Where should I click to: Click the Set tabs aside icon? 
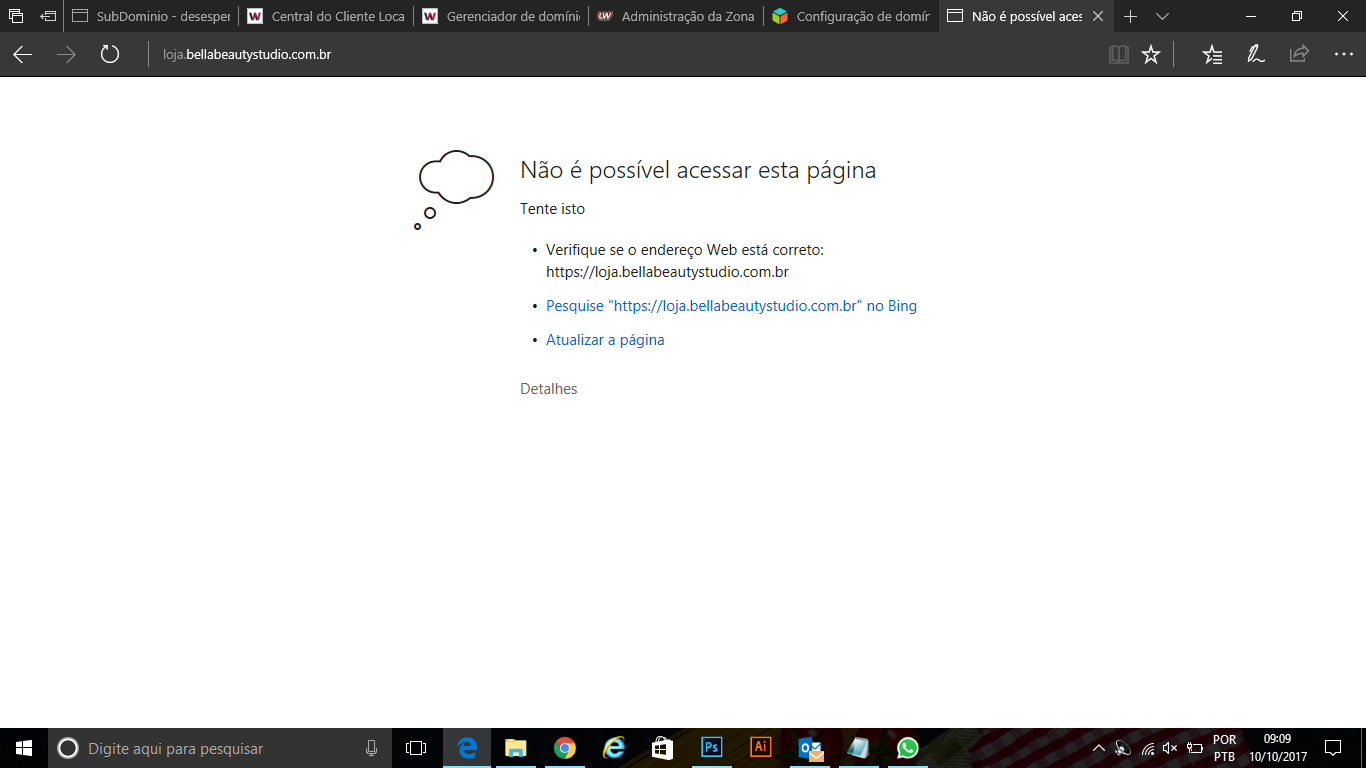point(48,16)
